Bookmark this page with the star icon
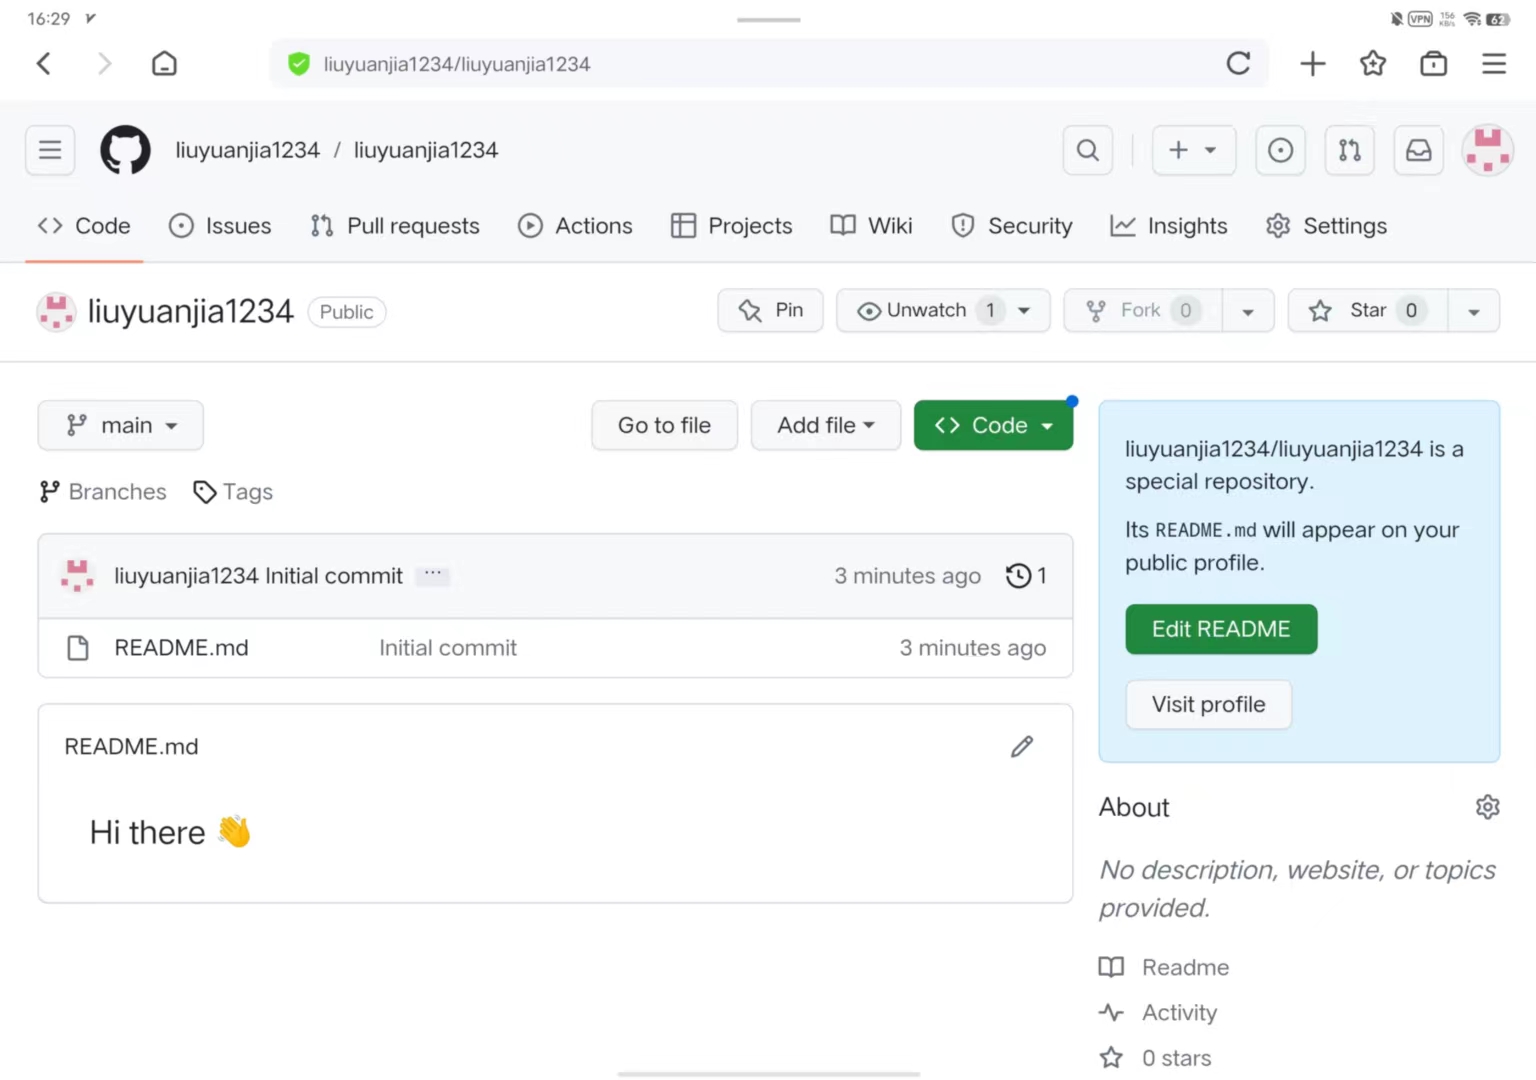This screenshot has width=1536, height=1080. (1373, 64)
